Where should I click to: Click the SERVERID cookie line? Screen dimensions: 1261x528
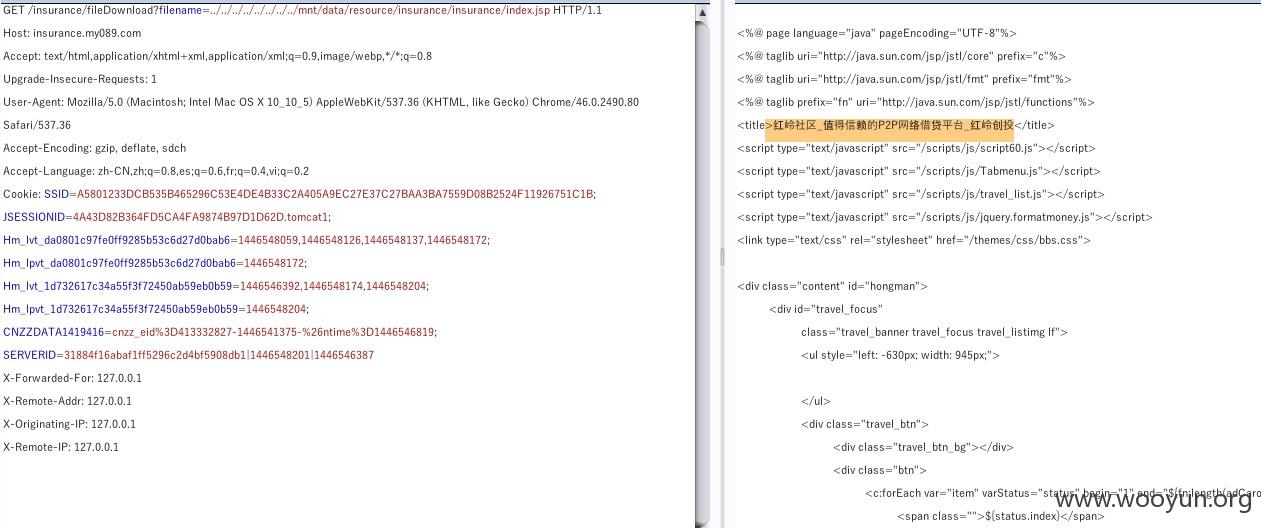[x=188, y=355]
